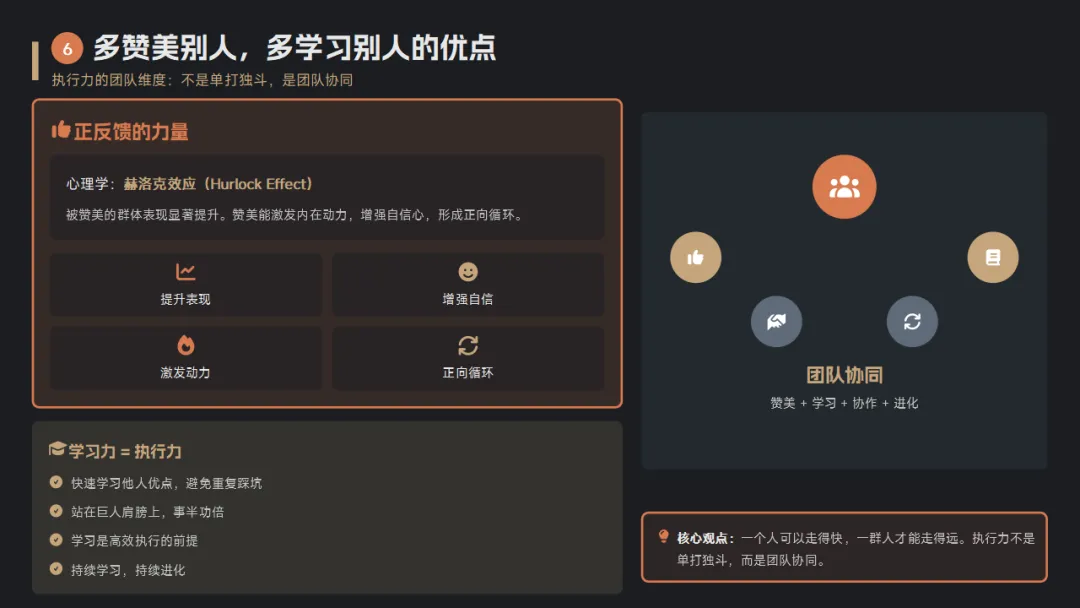Click the gray handshake circle icon
The width and height of the screenshot is (1080, 608).
click(x=776, y=322)
